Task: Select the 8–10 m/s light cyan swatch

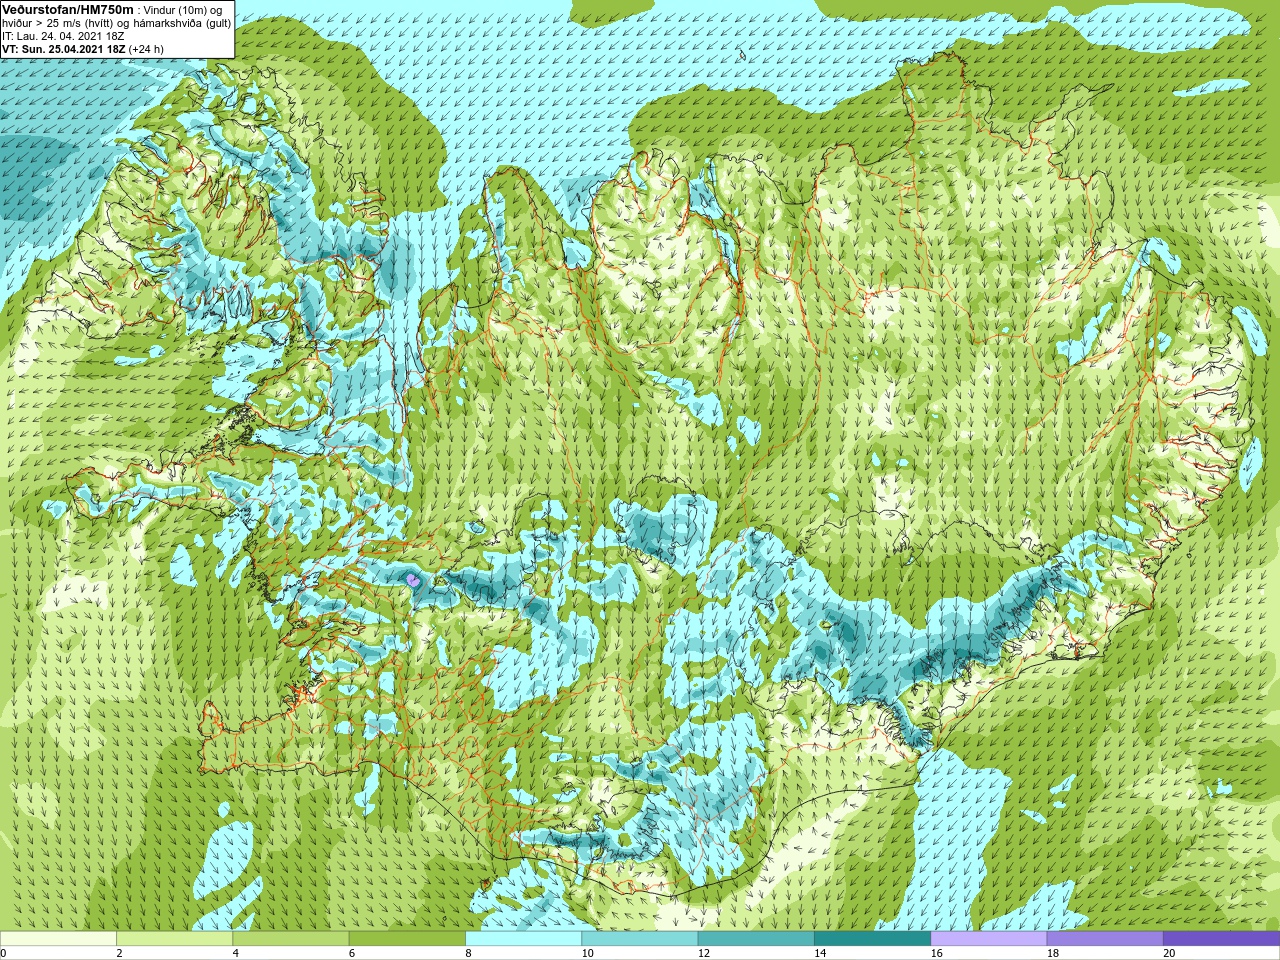Action: (x=523, y=938)
